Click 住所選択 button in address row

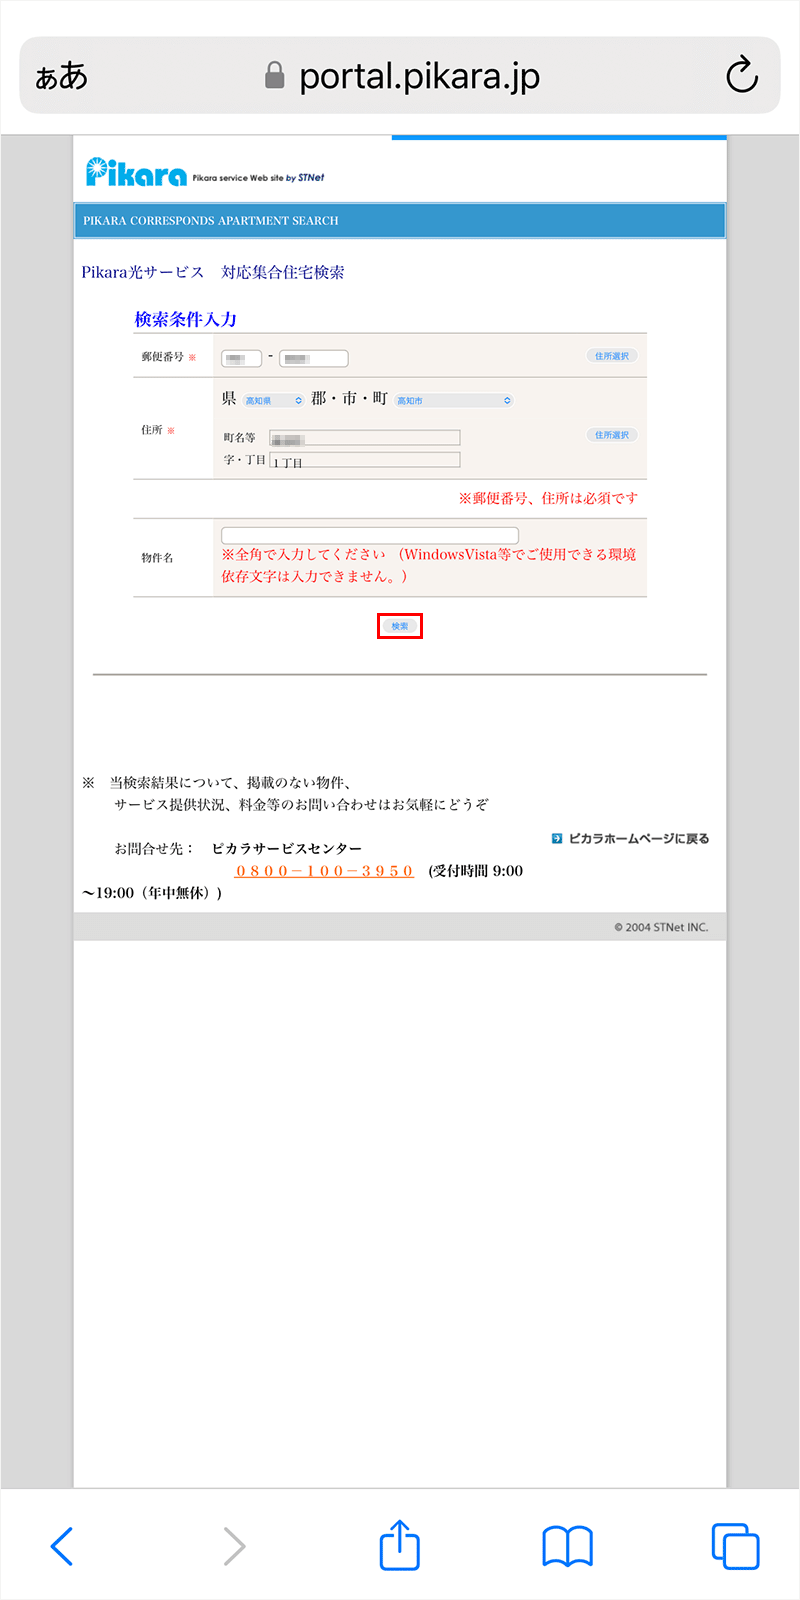[612, 435]
